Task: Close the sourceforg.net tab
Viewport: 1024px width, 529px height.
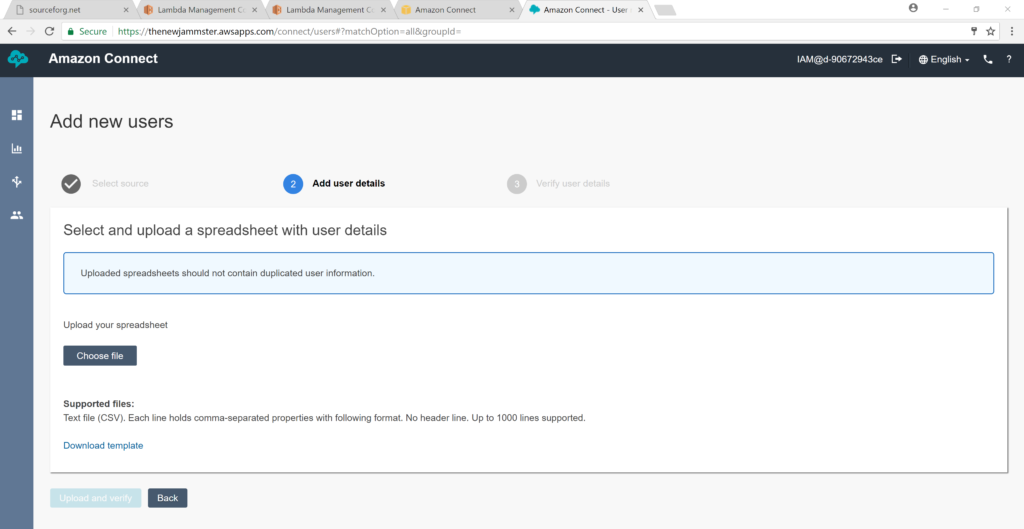Action: pos(126,10)
